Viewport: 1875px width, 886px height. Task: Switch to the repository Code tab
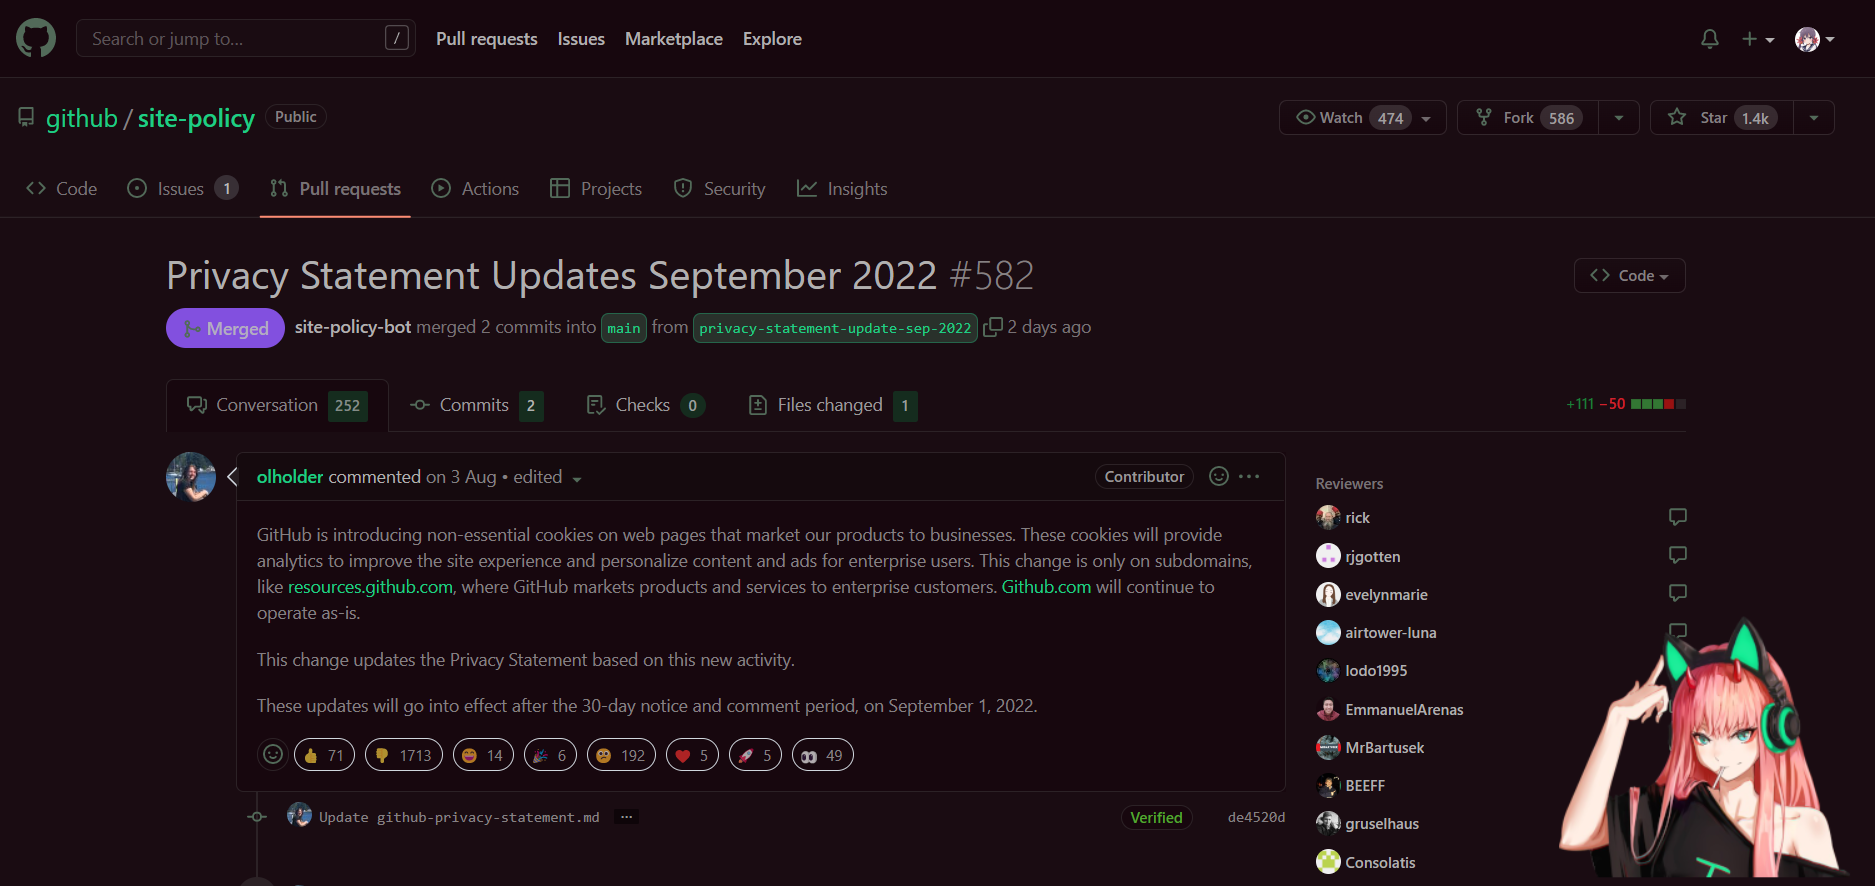click(62, 188)
